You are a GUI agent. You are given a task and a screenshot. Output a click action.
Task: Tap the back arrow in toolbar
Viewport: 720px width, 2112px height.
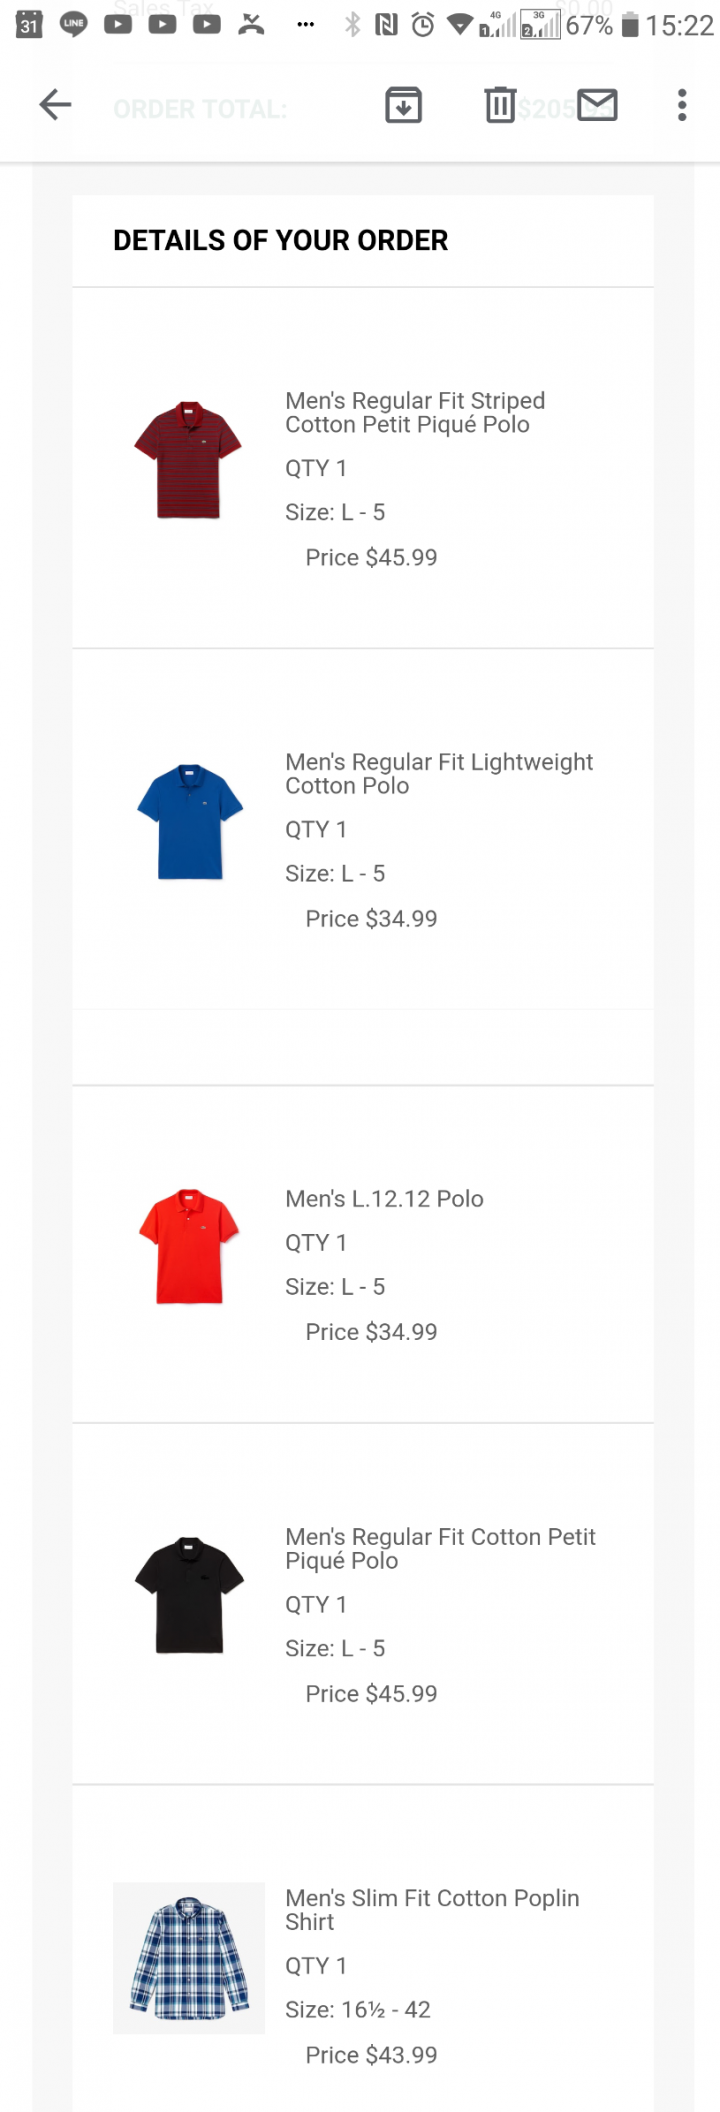55,105
